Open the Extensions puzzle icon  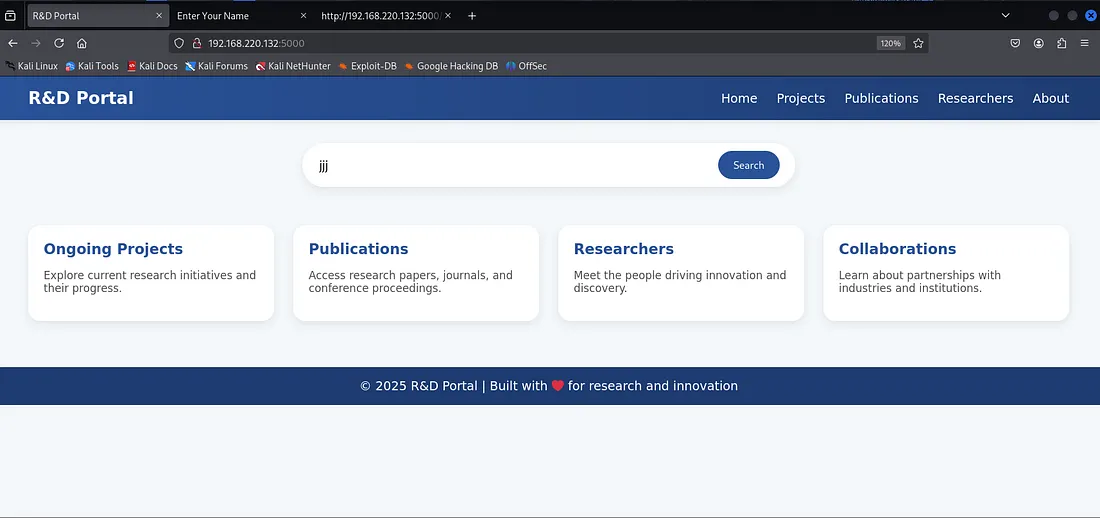point(1062,43)
